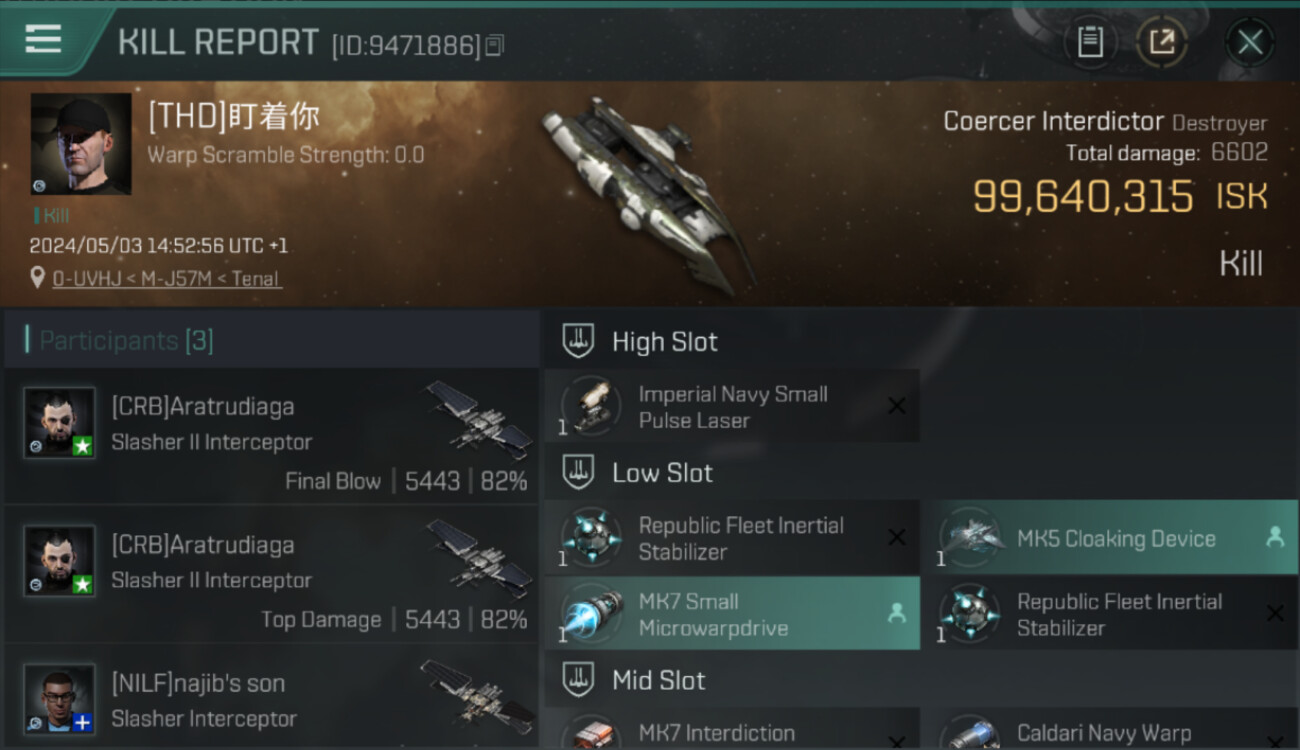Open the clipboard report icon
Image resolution: width=1300 pixels, height=750 pixels.
(1090, 42)
